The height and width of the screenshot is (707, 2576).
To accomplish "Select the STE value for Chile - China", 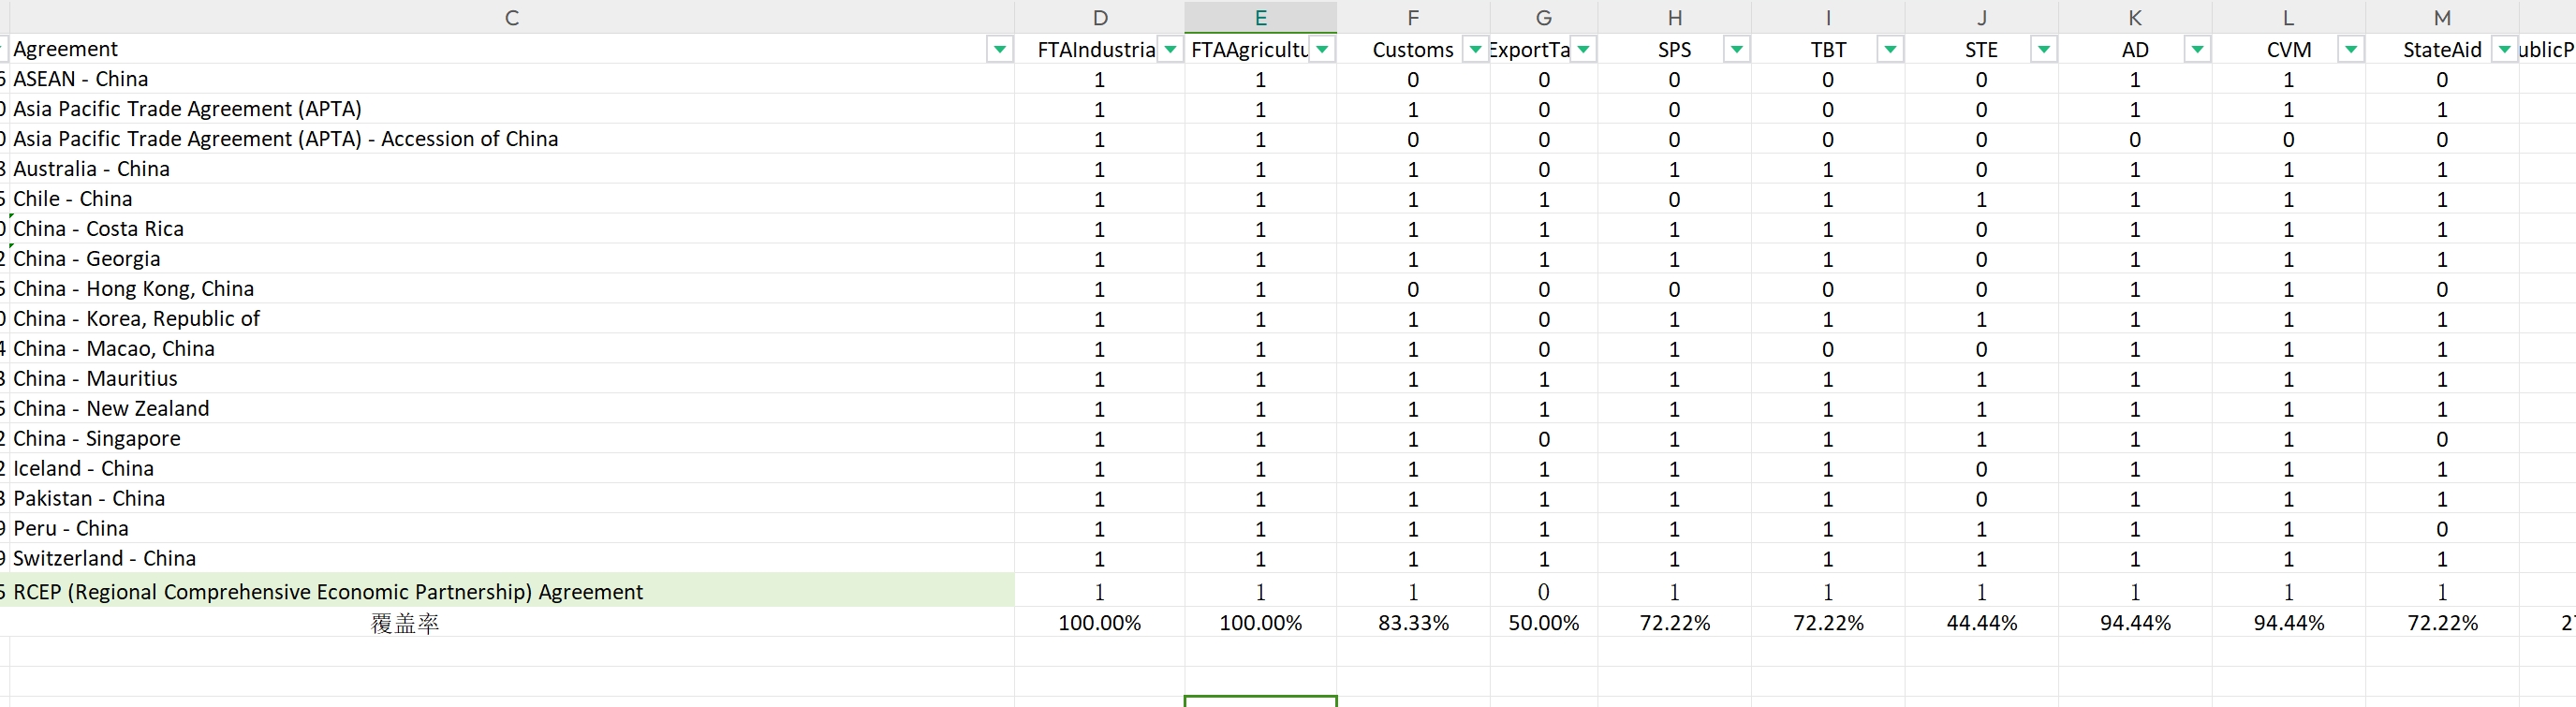I will coord(1982,199).
